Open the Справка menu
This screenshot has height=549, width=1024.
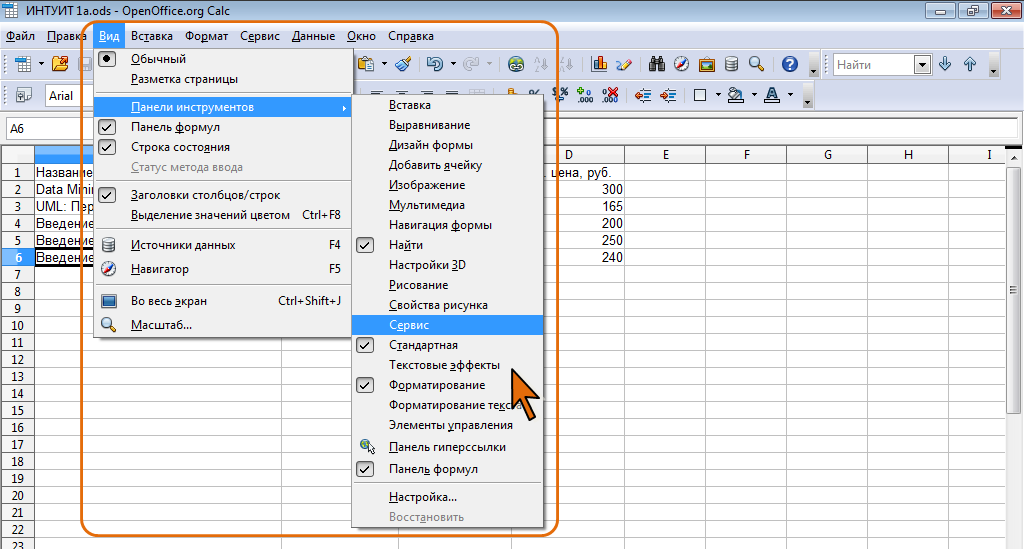tap(411, 37)
